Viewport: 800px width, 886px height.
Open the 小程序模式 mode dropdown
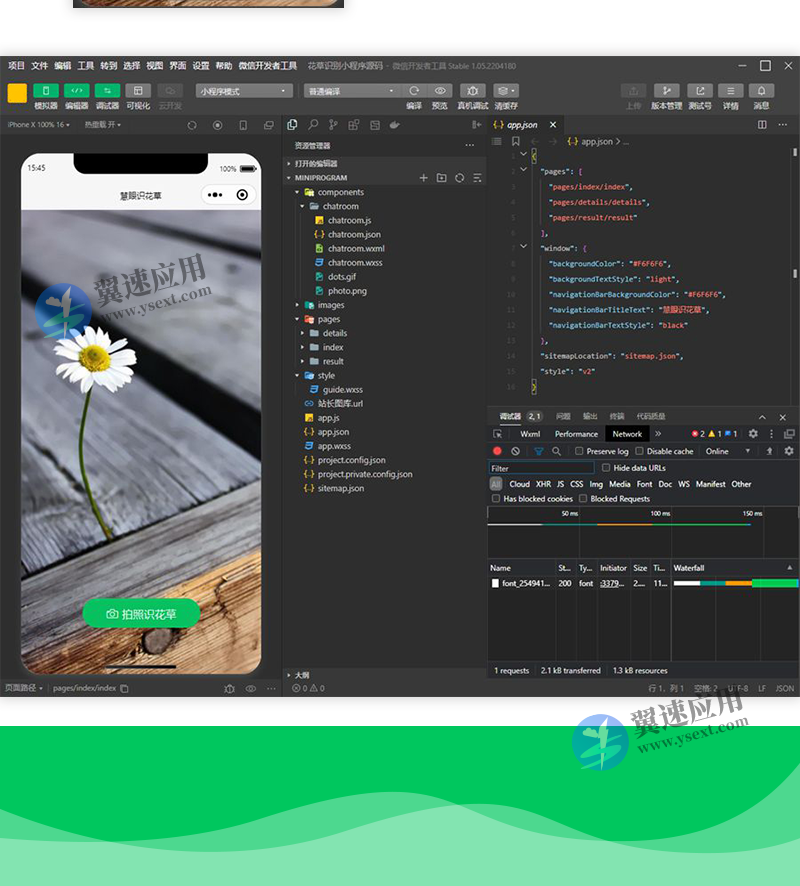pyautogui.click(x=243, y=91)
